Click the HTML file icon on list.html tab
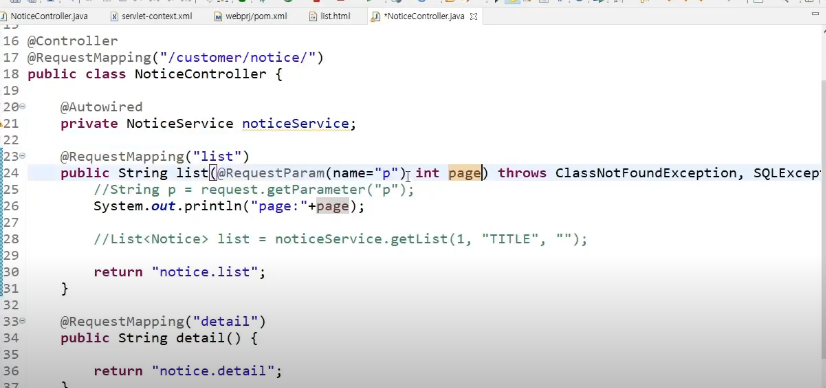The width and height of the screenshot is (826, 388). point(313,16)
